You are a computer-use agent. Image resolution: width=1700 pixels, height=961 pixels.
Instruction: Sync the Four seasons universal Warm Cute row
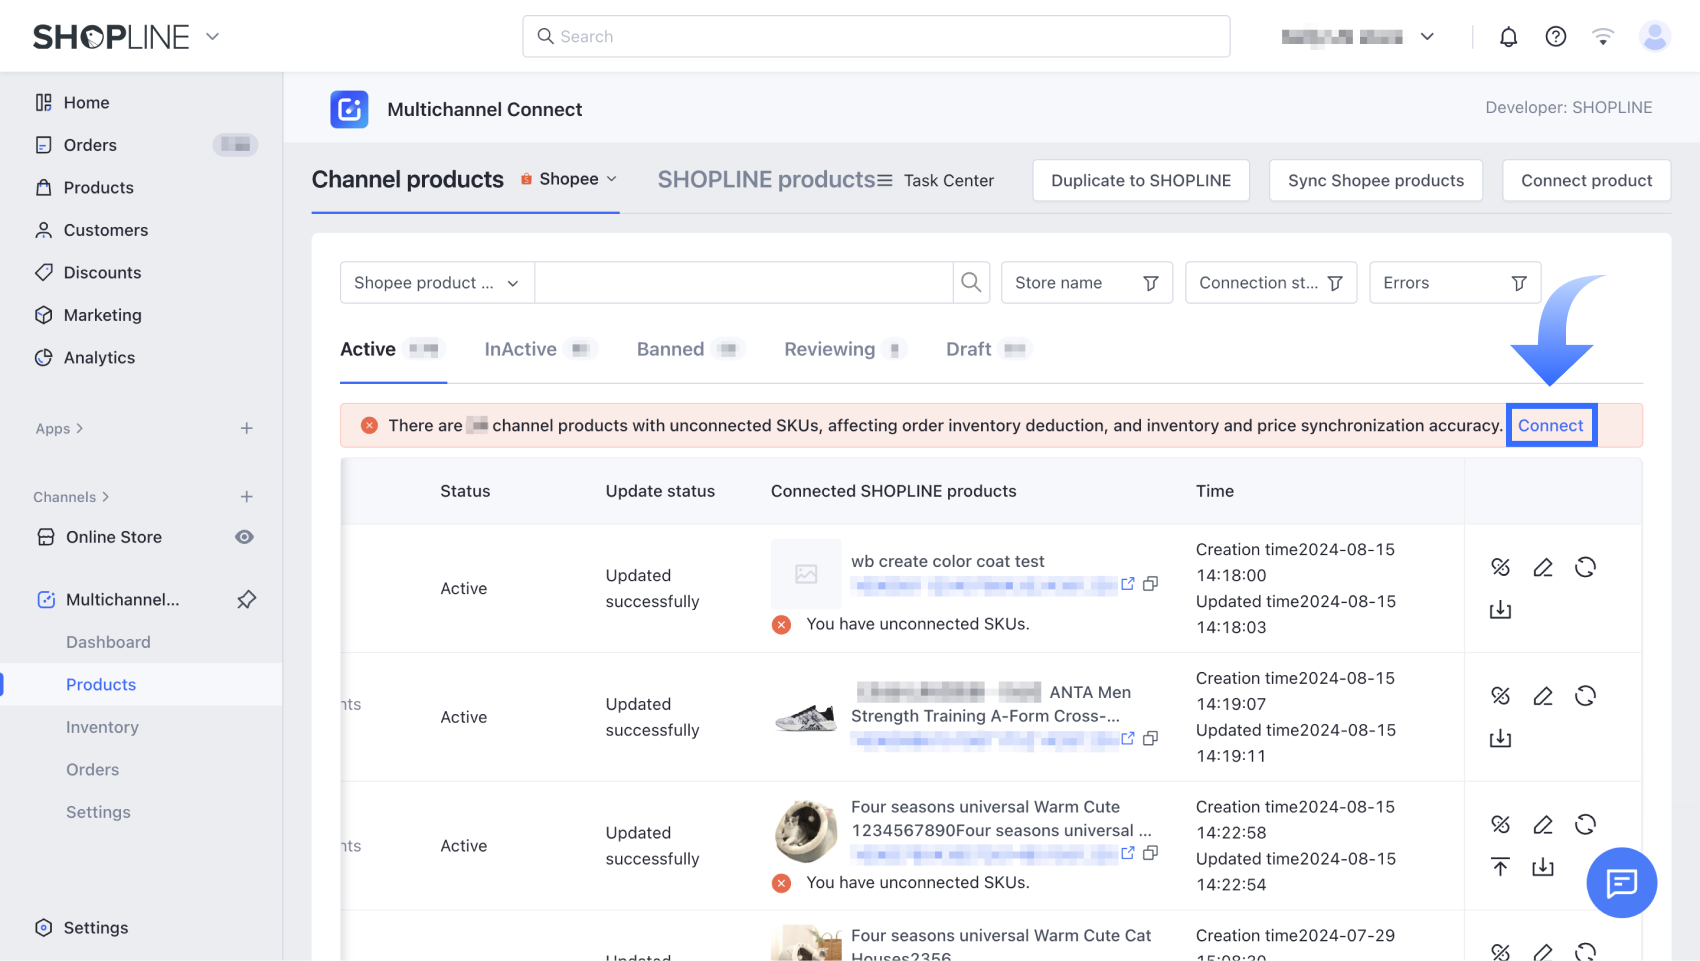coord(1585,825)
